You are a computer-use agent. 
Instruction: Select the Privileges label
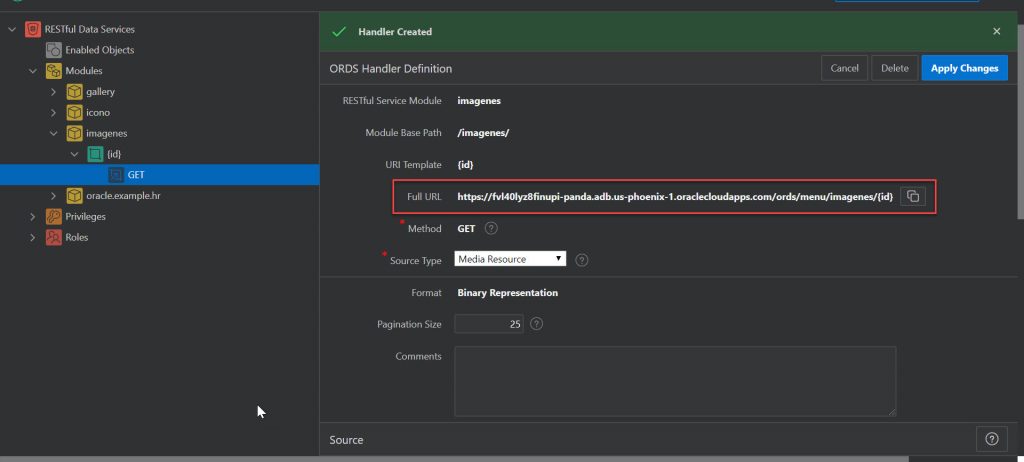[x=86, y=216]
